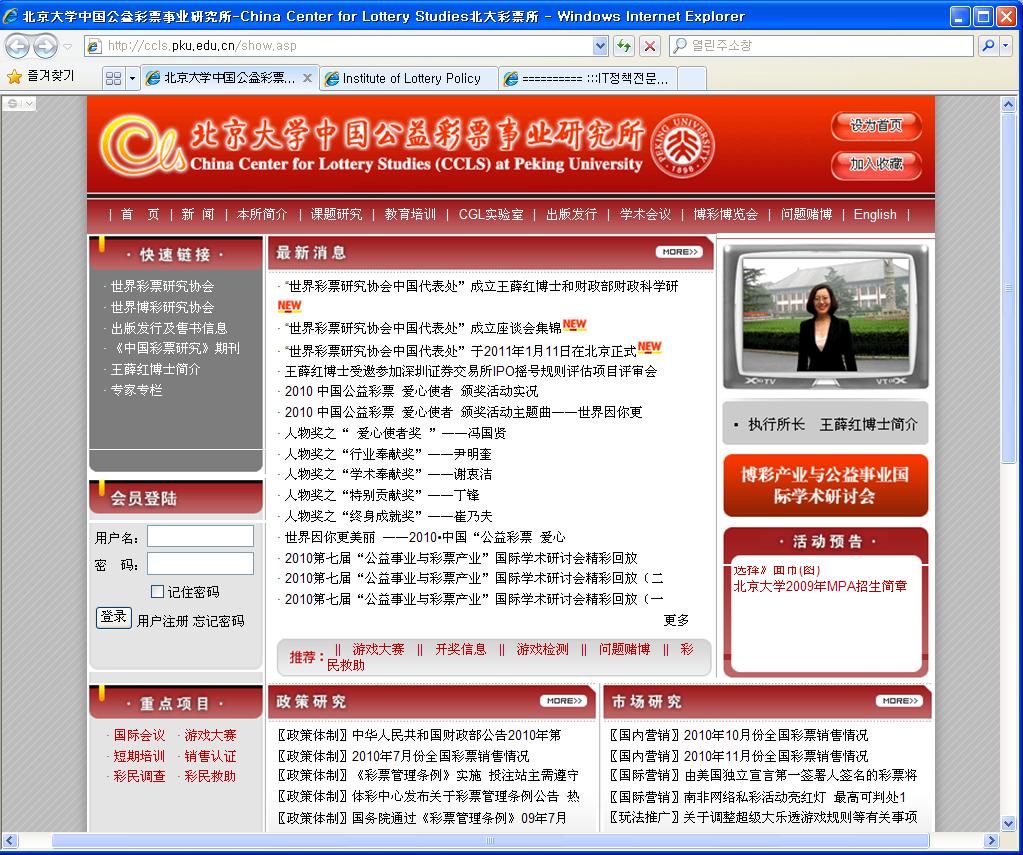The image size is (1023, 855).
Task: Close the 北京大学中国公益彩票 tab
Action: (307, 78)
